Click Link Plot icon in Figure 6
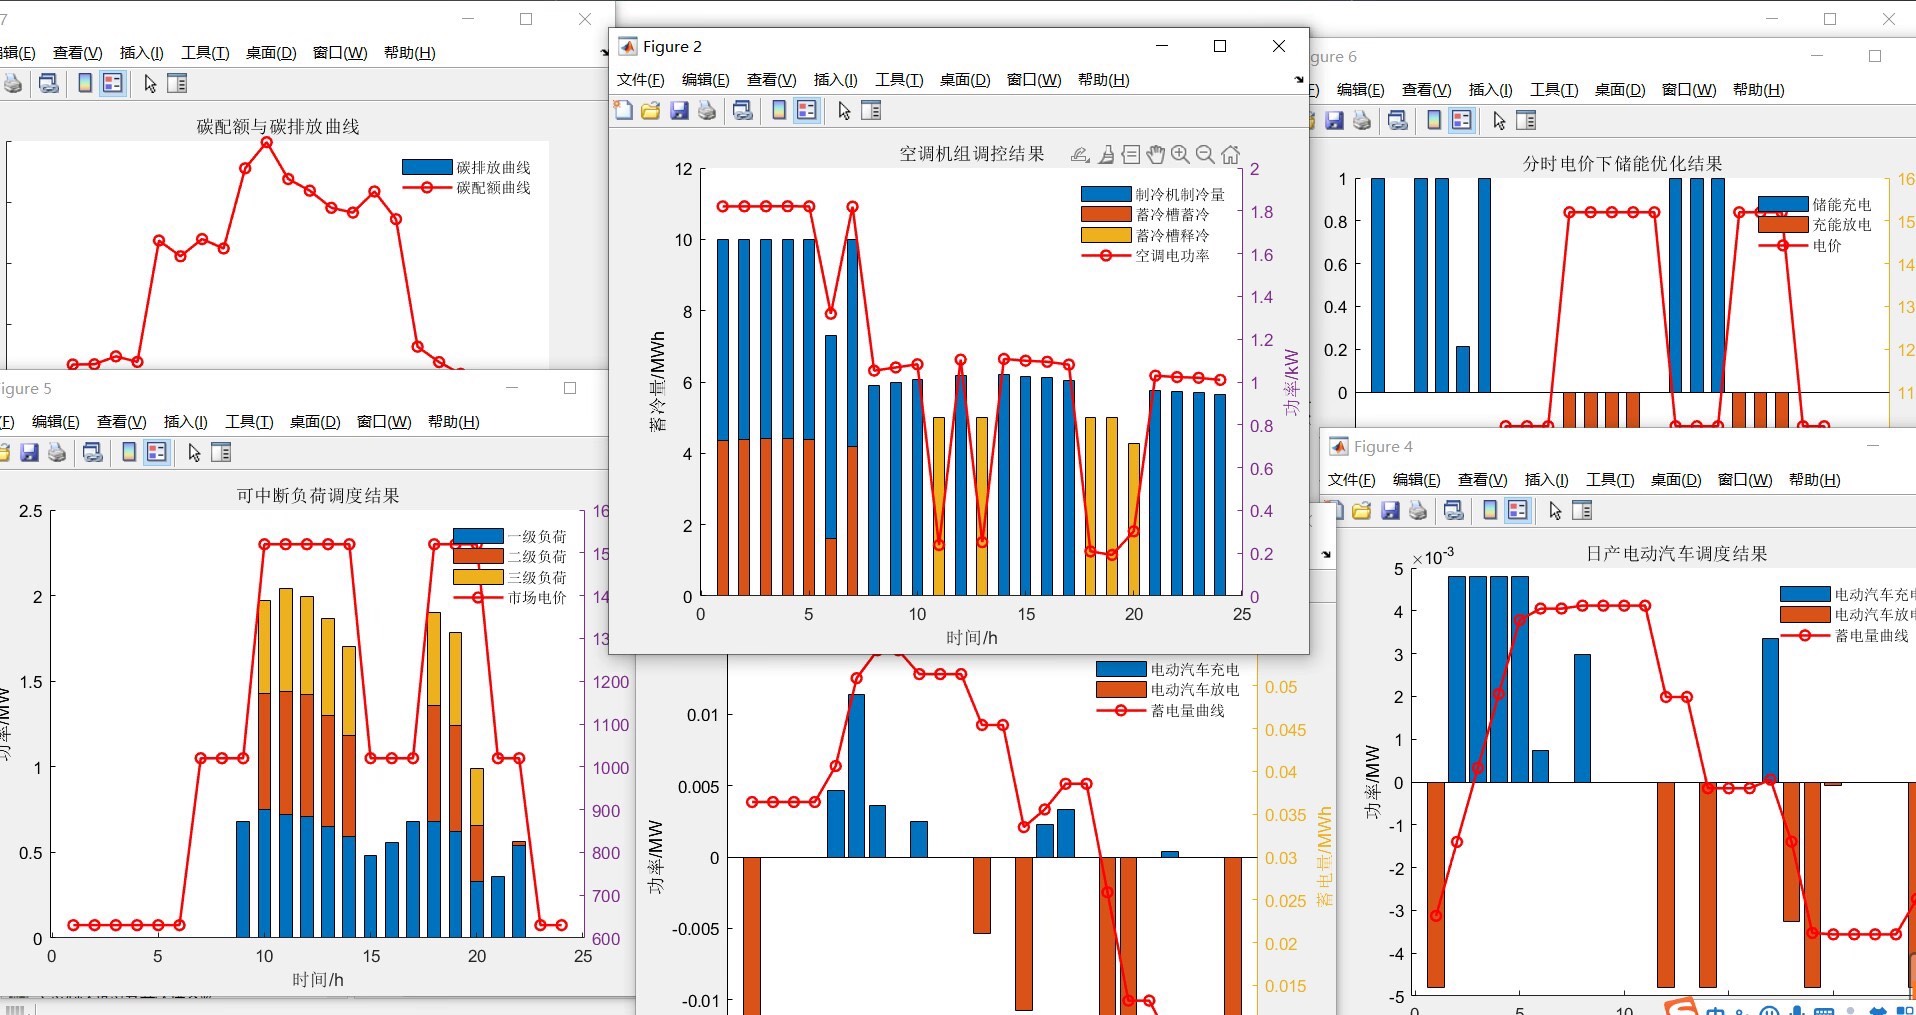1916x1015 pixels. 1398,121
